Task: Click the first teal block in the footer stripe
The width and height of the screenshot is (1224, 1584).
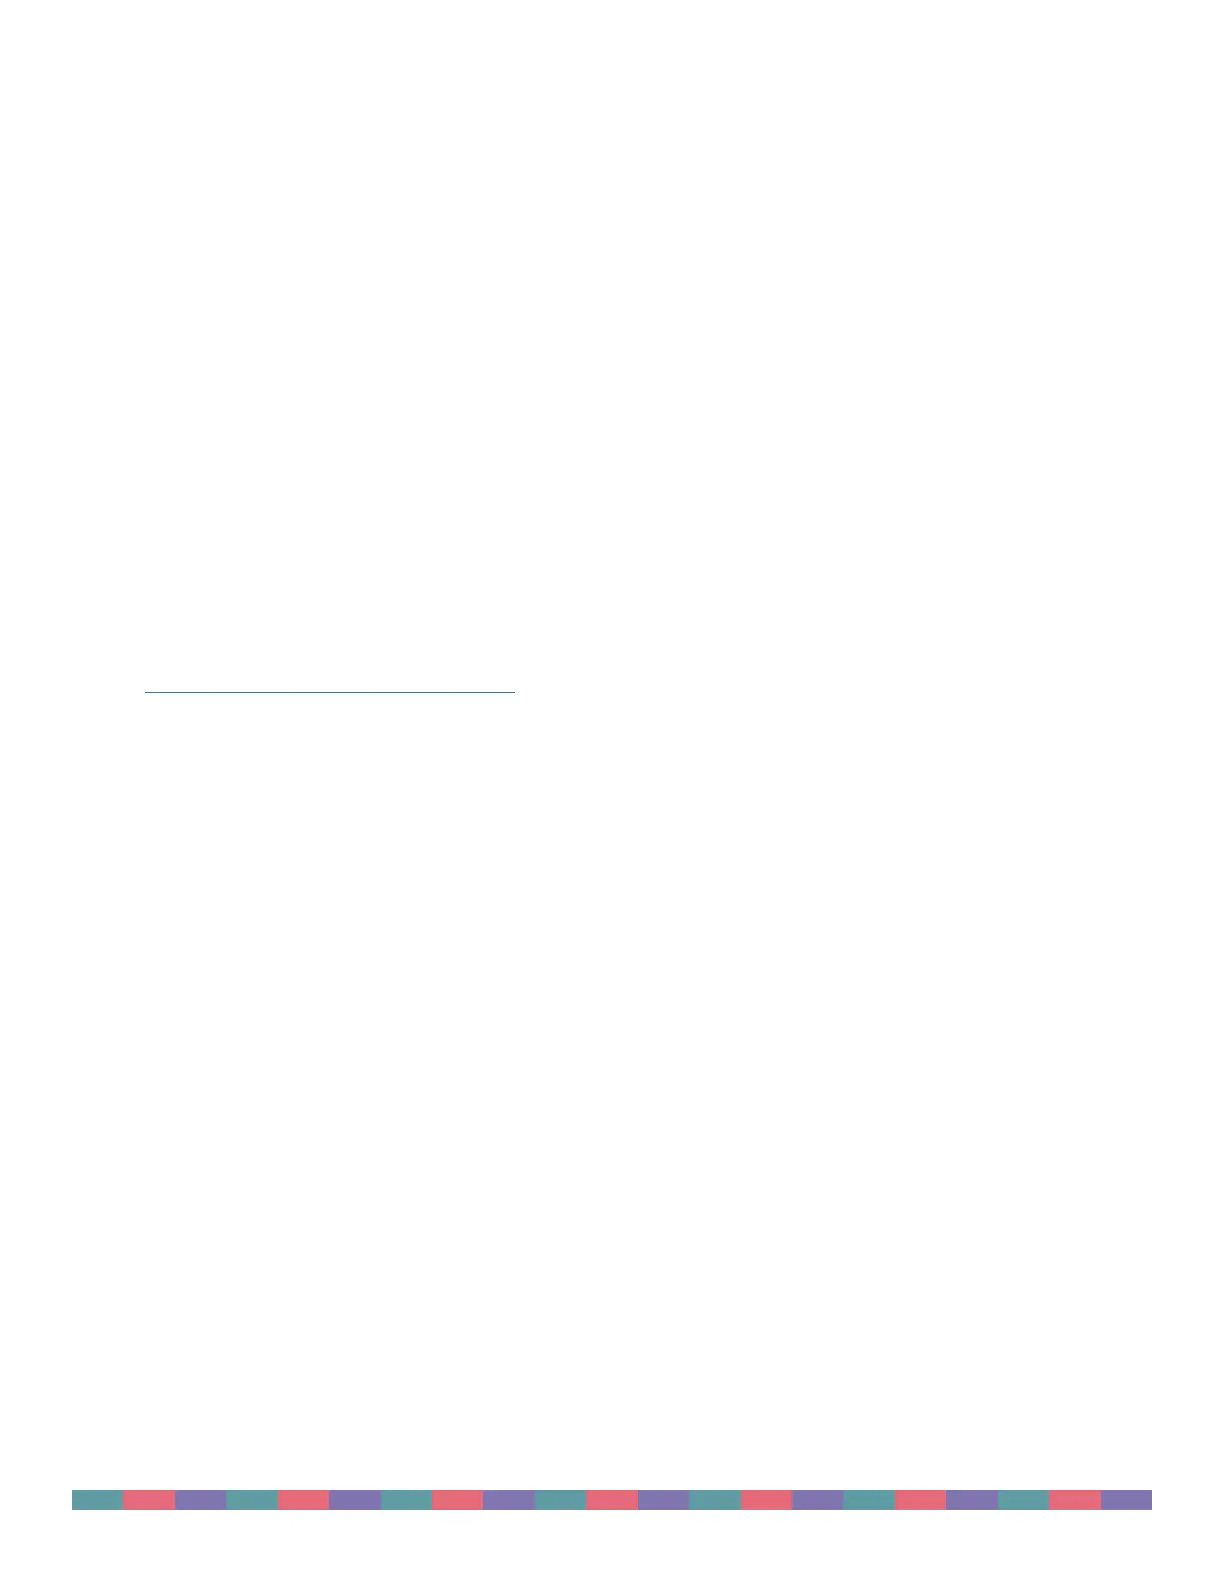Action: click(97, 1499)
